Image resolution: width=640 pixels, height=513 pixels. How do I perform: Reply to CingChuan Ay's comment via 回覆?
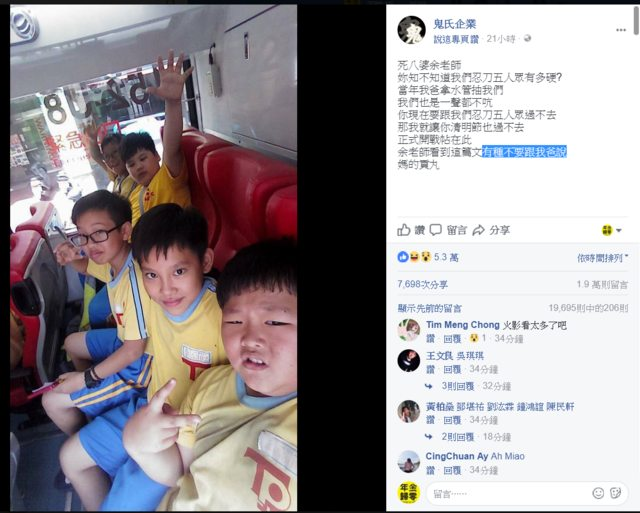pos(452,470)
